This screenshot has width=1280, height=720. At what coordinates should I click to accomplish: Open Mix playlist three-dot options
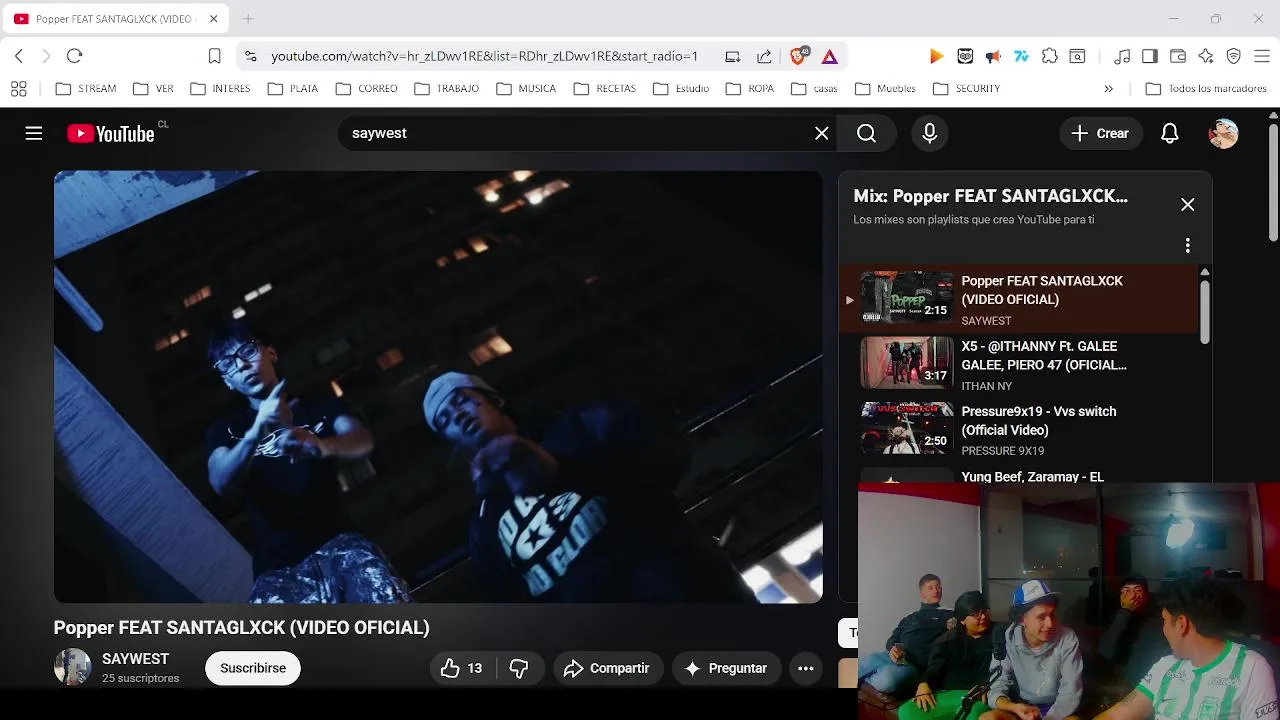click(1188, 245)
